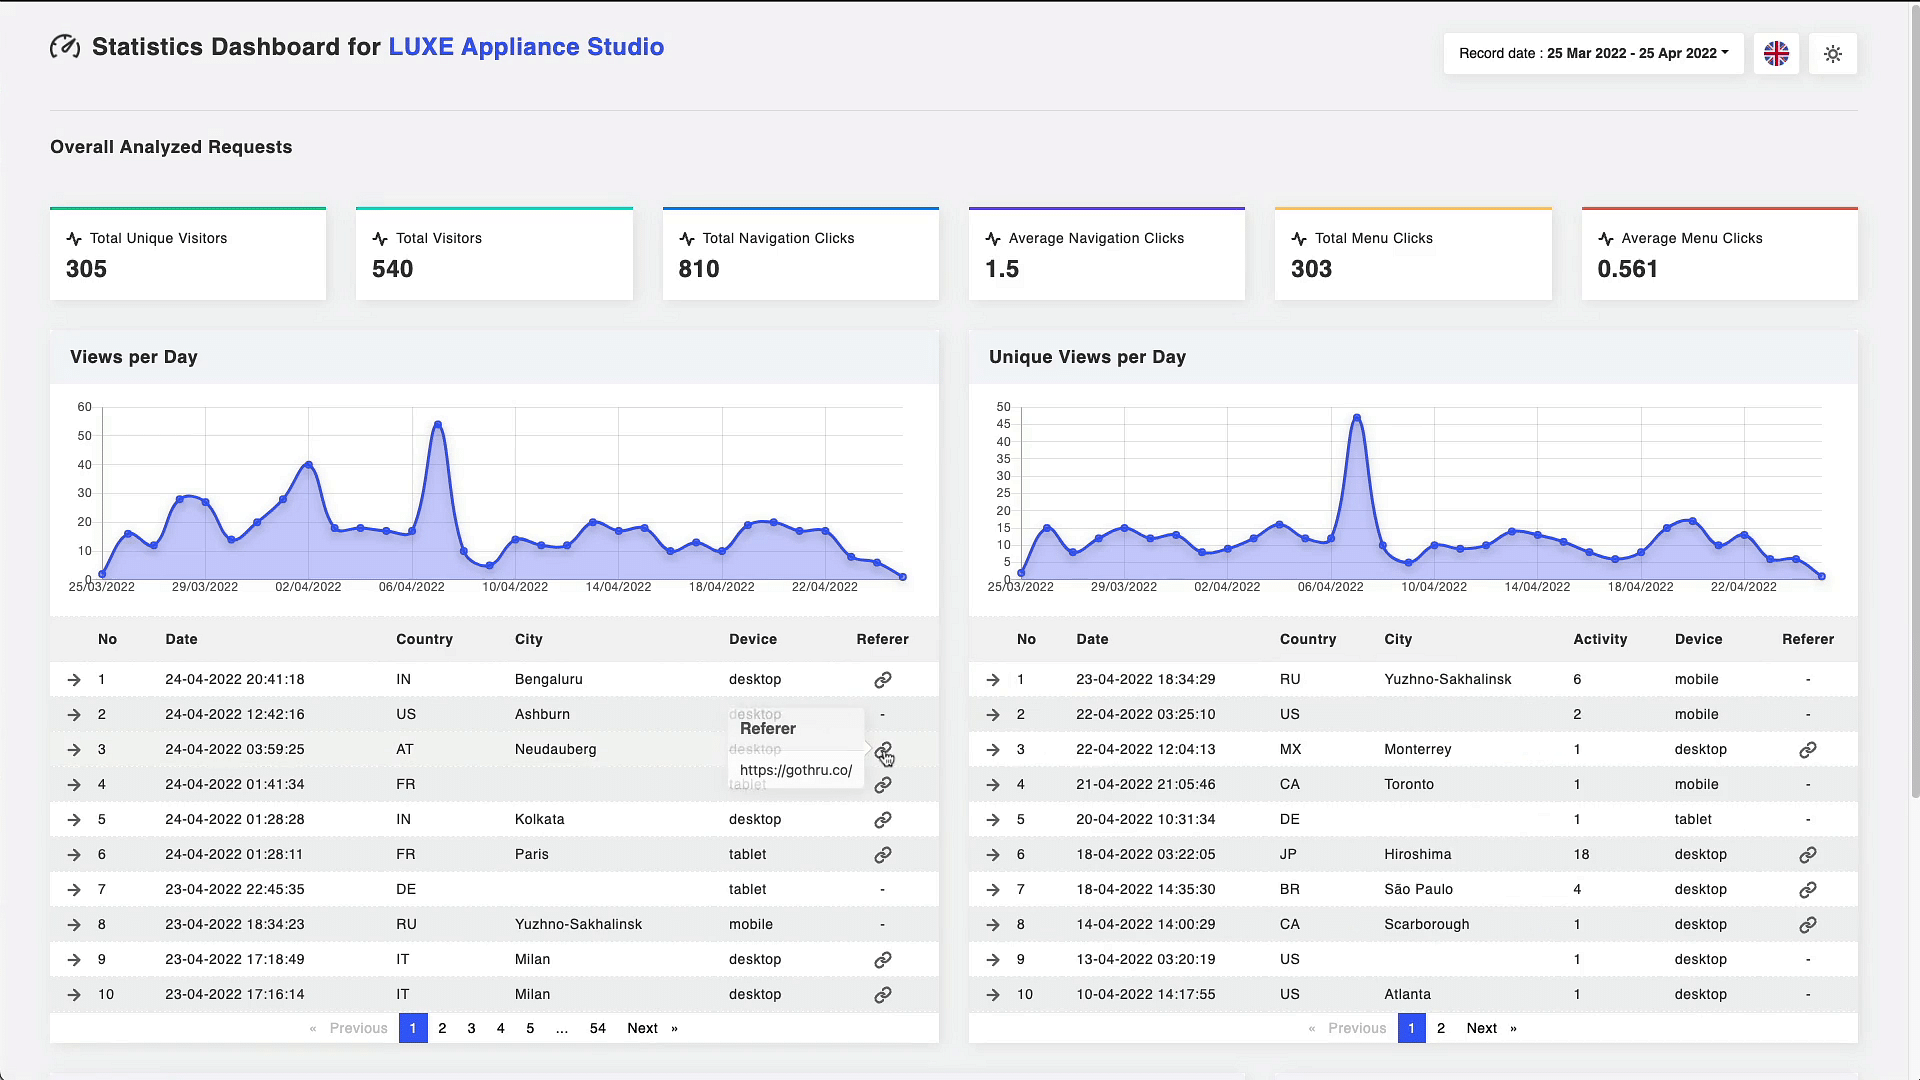Go to page 2 of views table
Viewport: 1920px width, 1080px height.
tap(442, 1028)
